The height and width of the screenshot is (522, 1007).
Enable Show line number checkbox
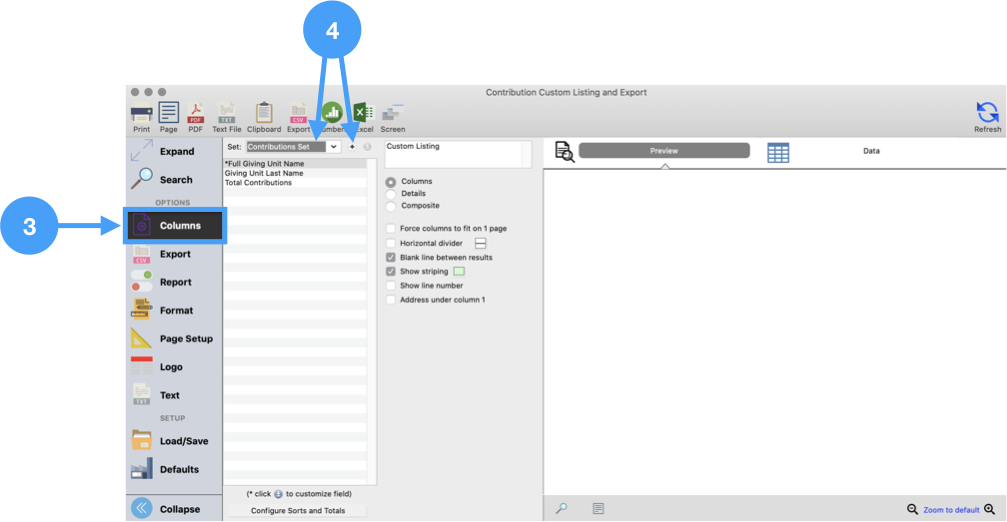click(391, 285)
